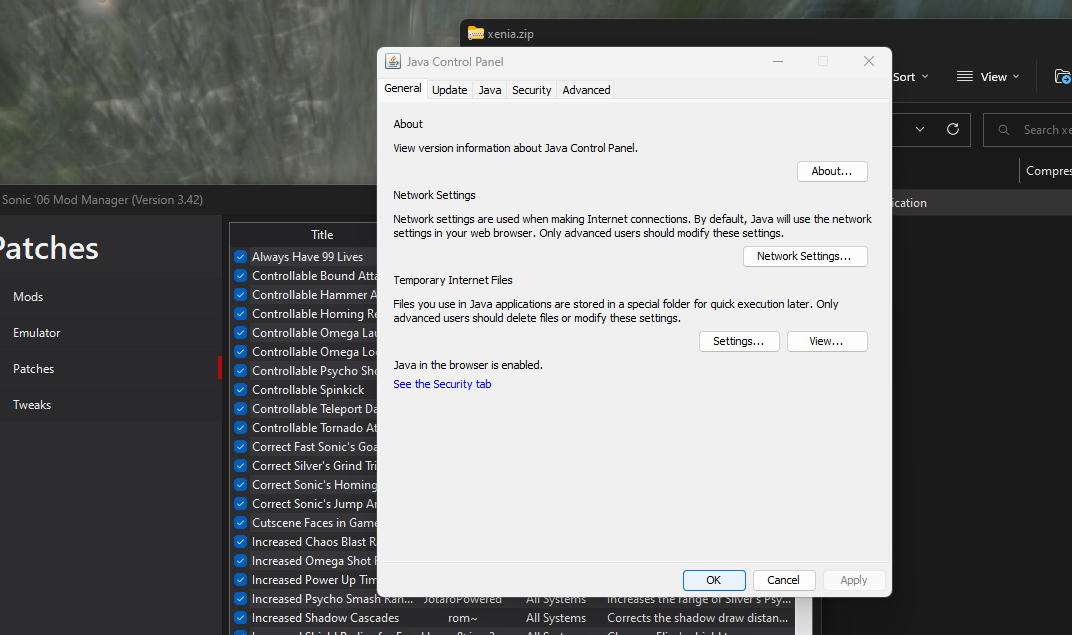
Task: Click the Java Control Panel title icon
Action: tap(393, 62)
